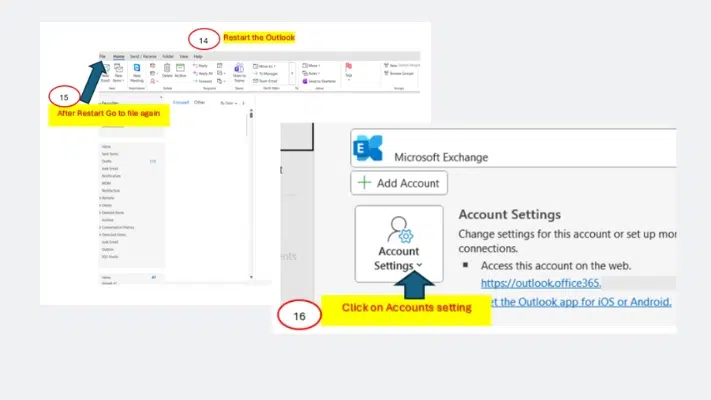Click Reply in the Respond group
Viewport: 711px width, 400px height.
pyautogui.click(x=200, y=66)
